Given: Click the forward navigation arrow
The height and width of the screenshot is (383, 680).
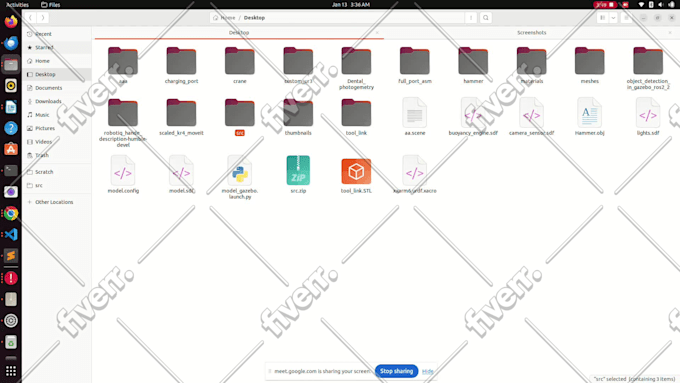Looking at the screenshot, I should pyautogui.click(x=42, y=18).
